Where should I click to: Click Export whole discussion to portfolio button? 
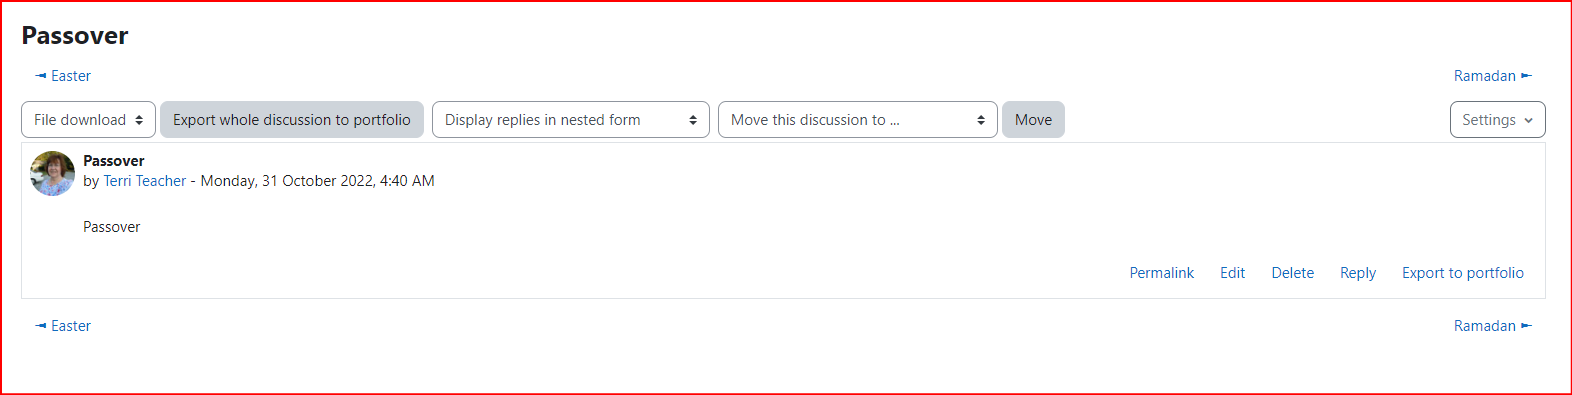pos(292,120)
